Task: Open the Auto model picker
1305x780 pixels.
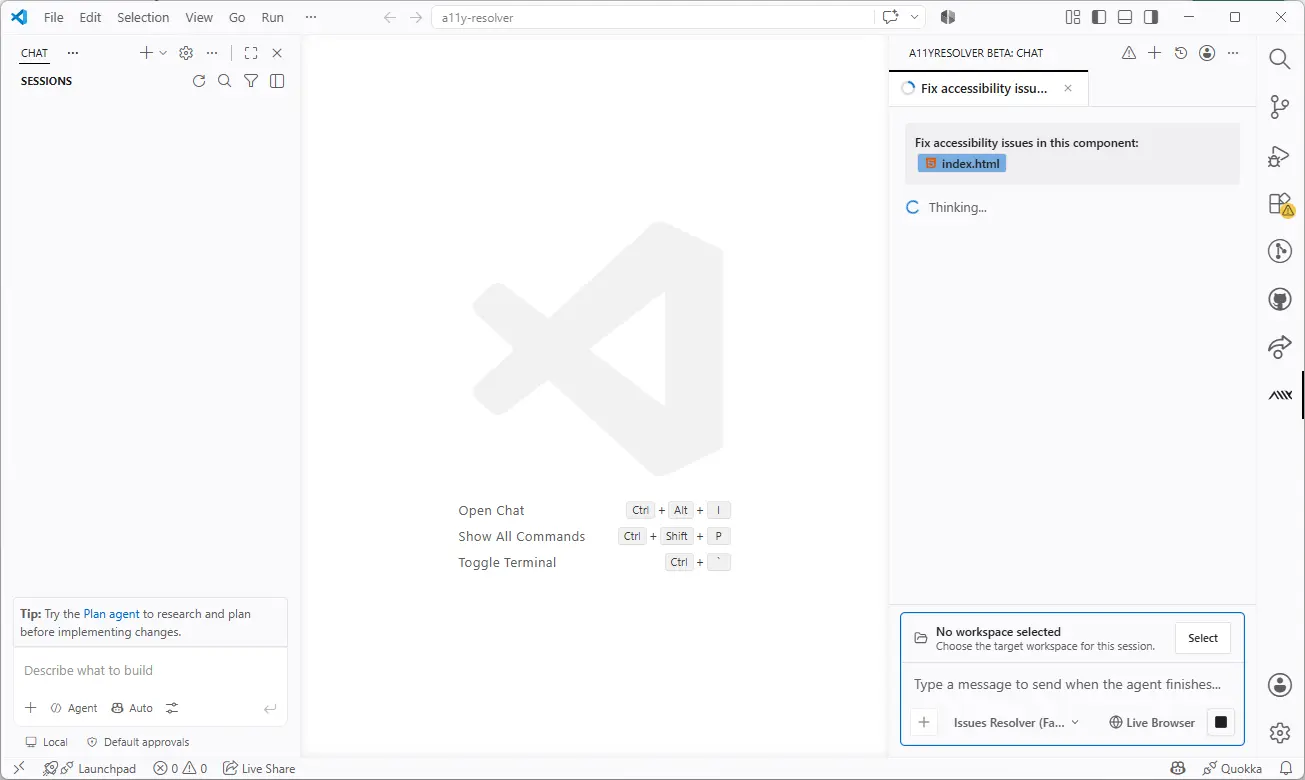Action: click(132, 708)
